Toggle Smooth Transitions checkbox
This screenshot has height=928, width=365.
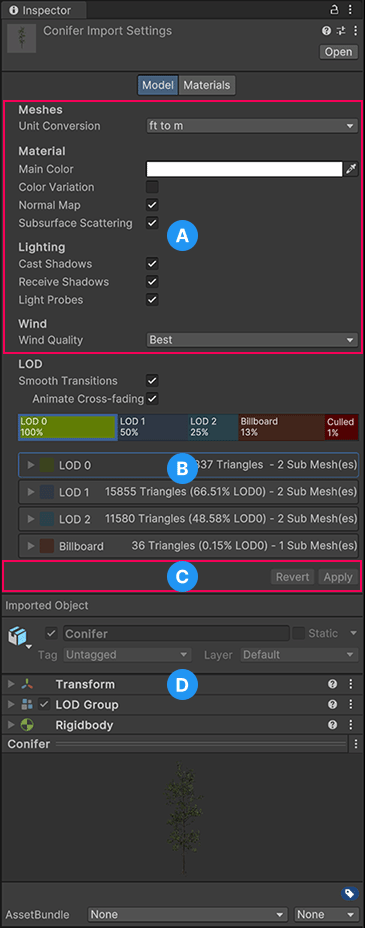click(153, 381)
